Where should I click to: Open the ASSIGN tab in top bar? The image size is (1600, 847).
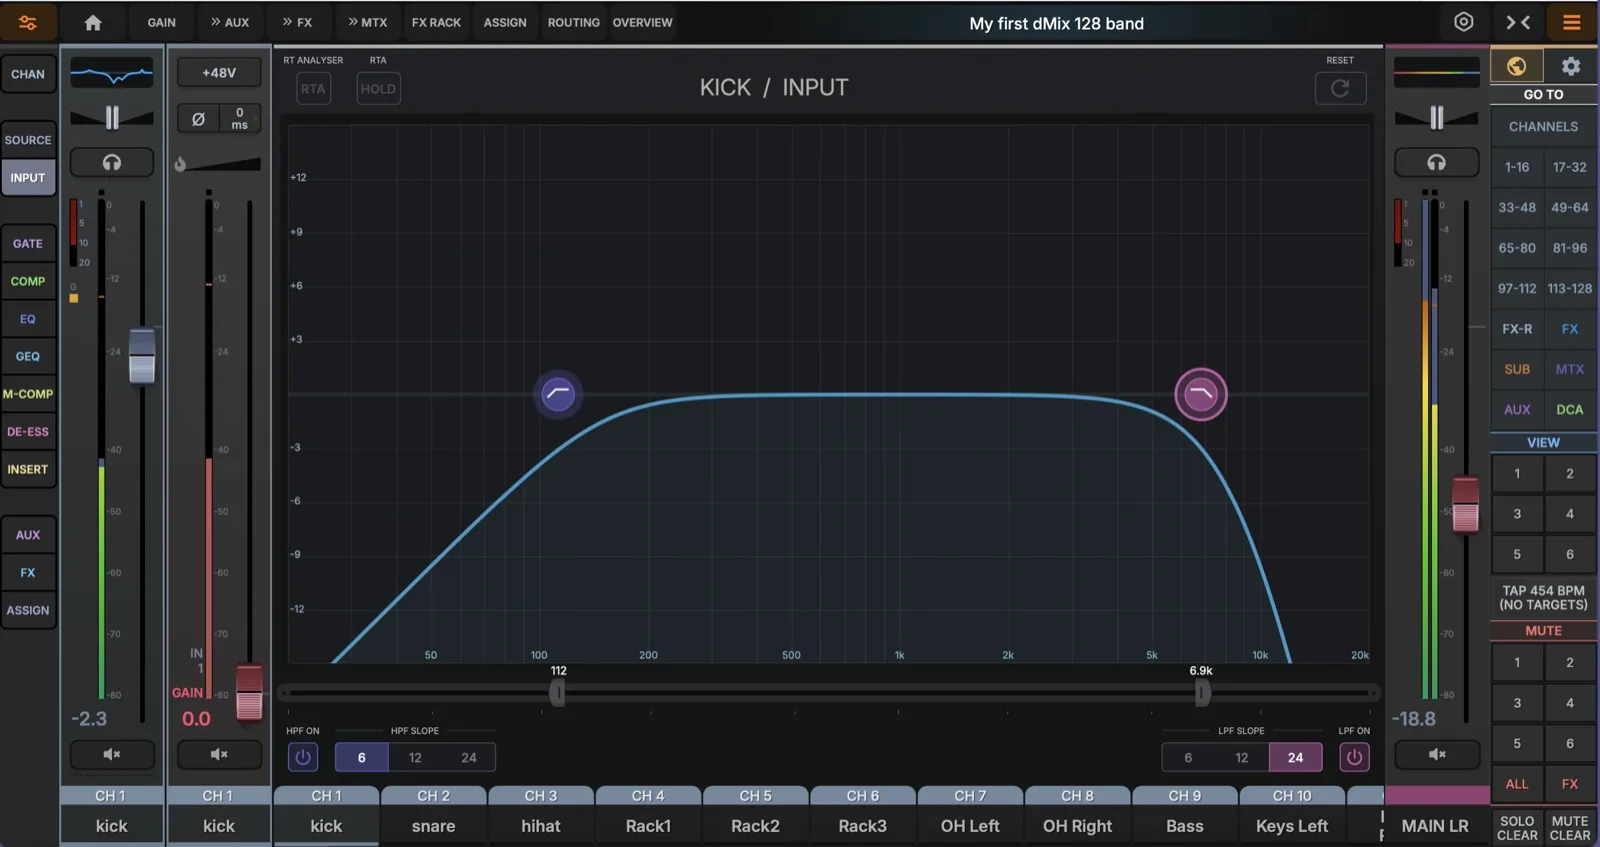pyautogui.click(x=505, y=22)
